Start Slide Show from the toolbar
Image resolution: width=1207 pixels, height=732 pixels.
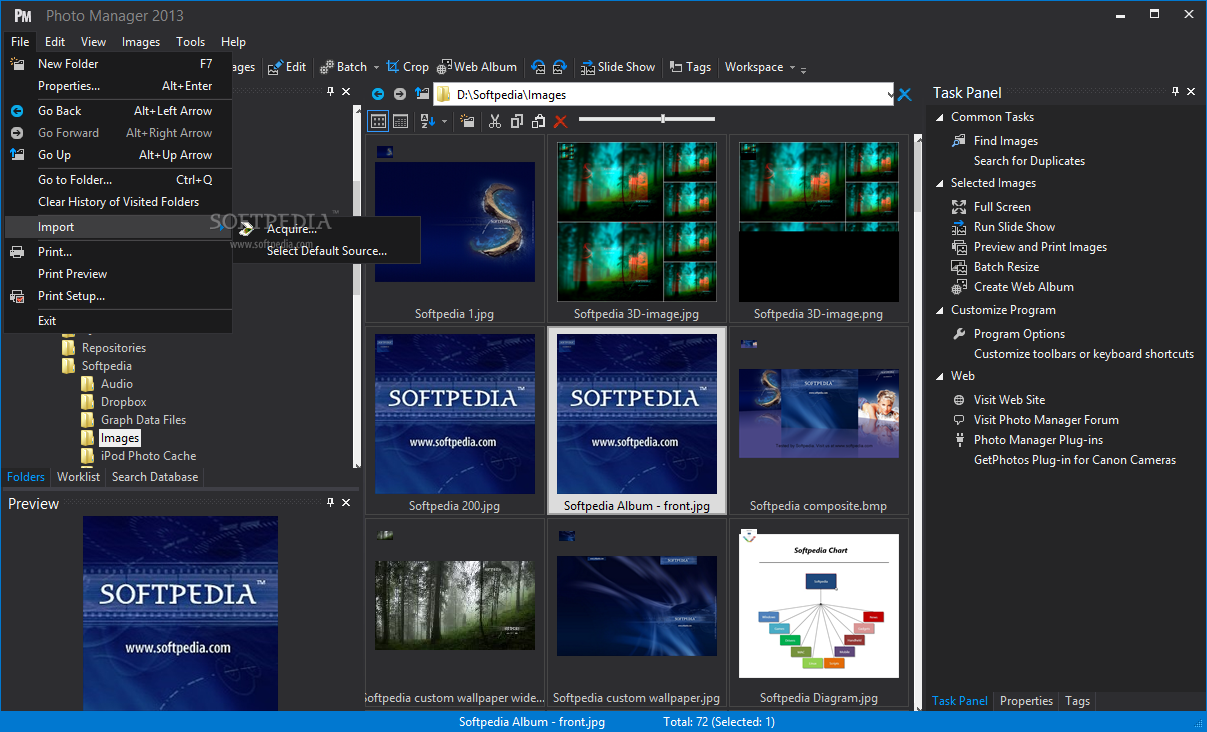coord(618,67)
